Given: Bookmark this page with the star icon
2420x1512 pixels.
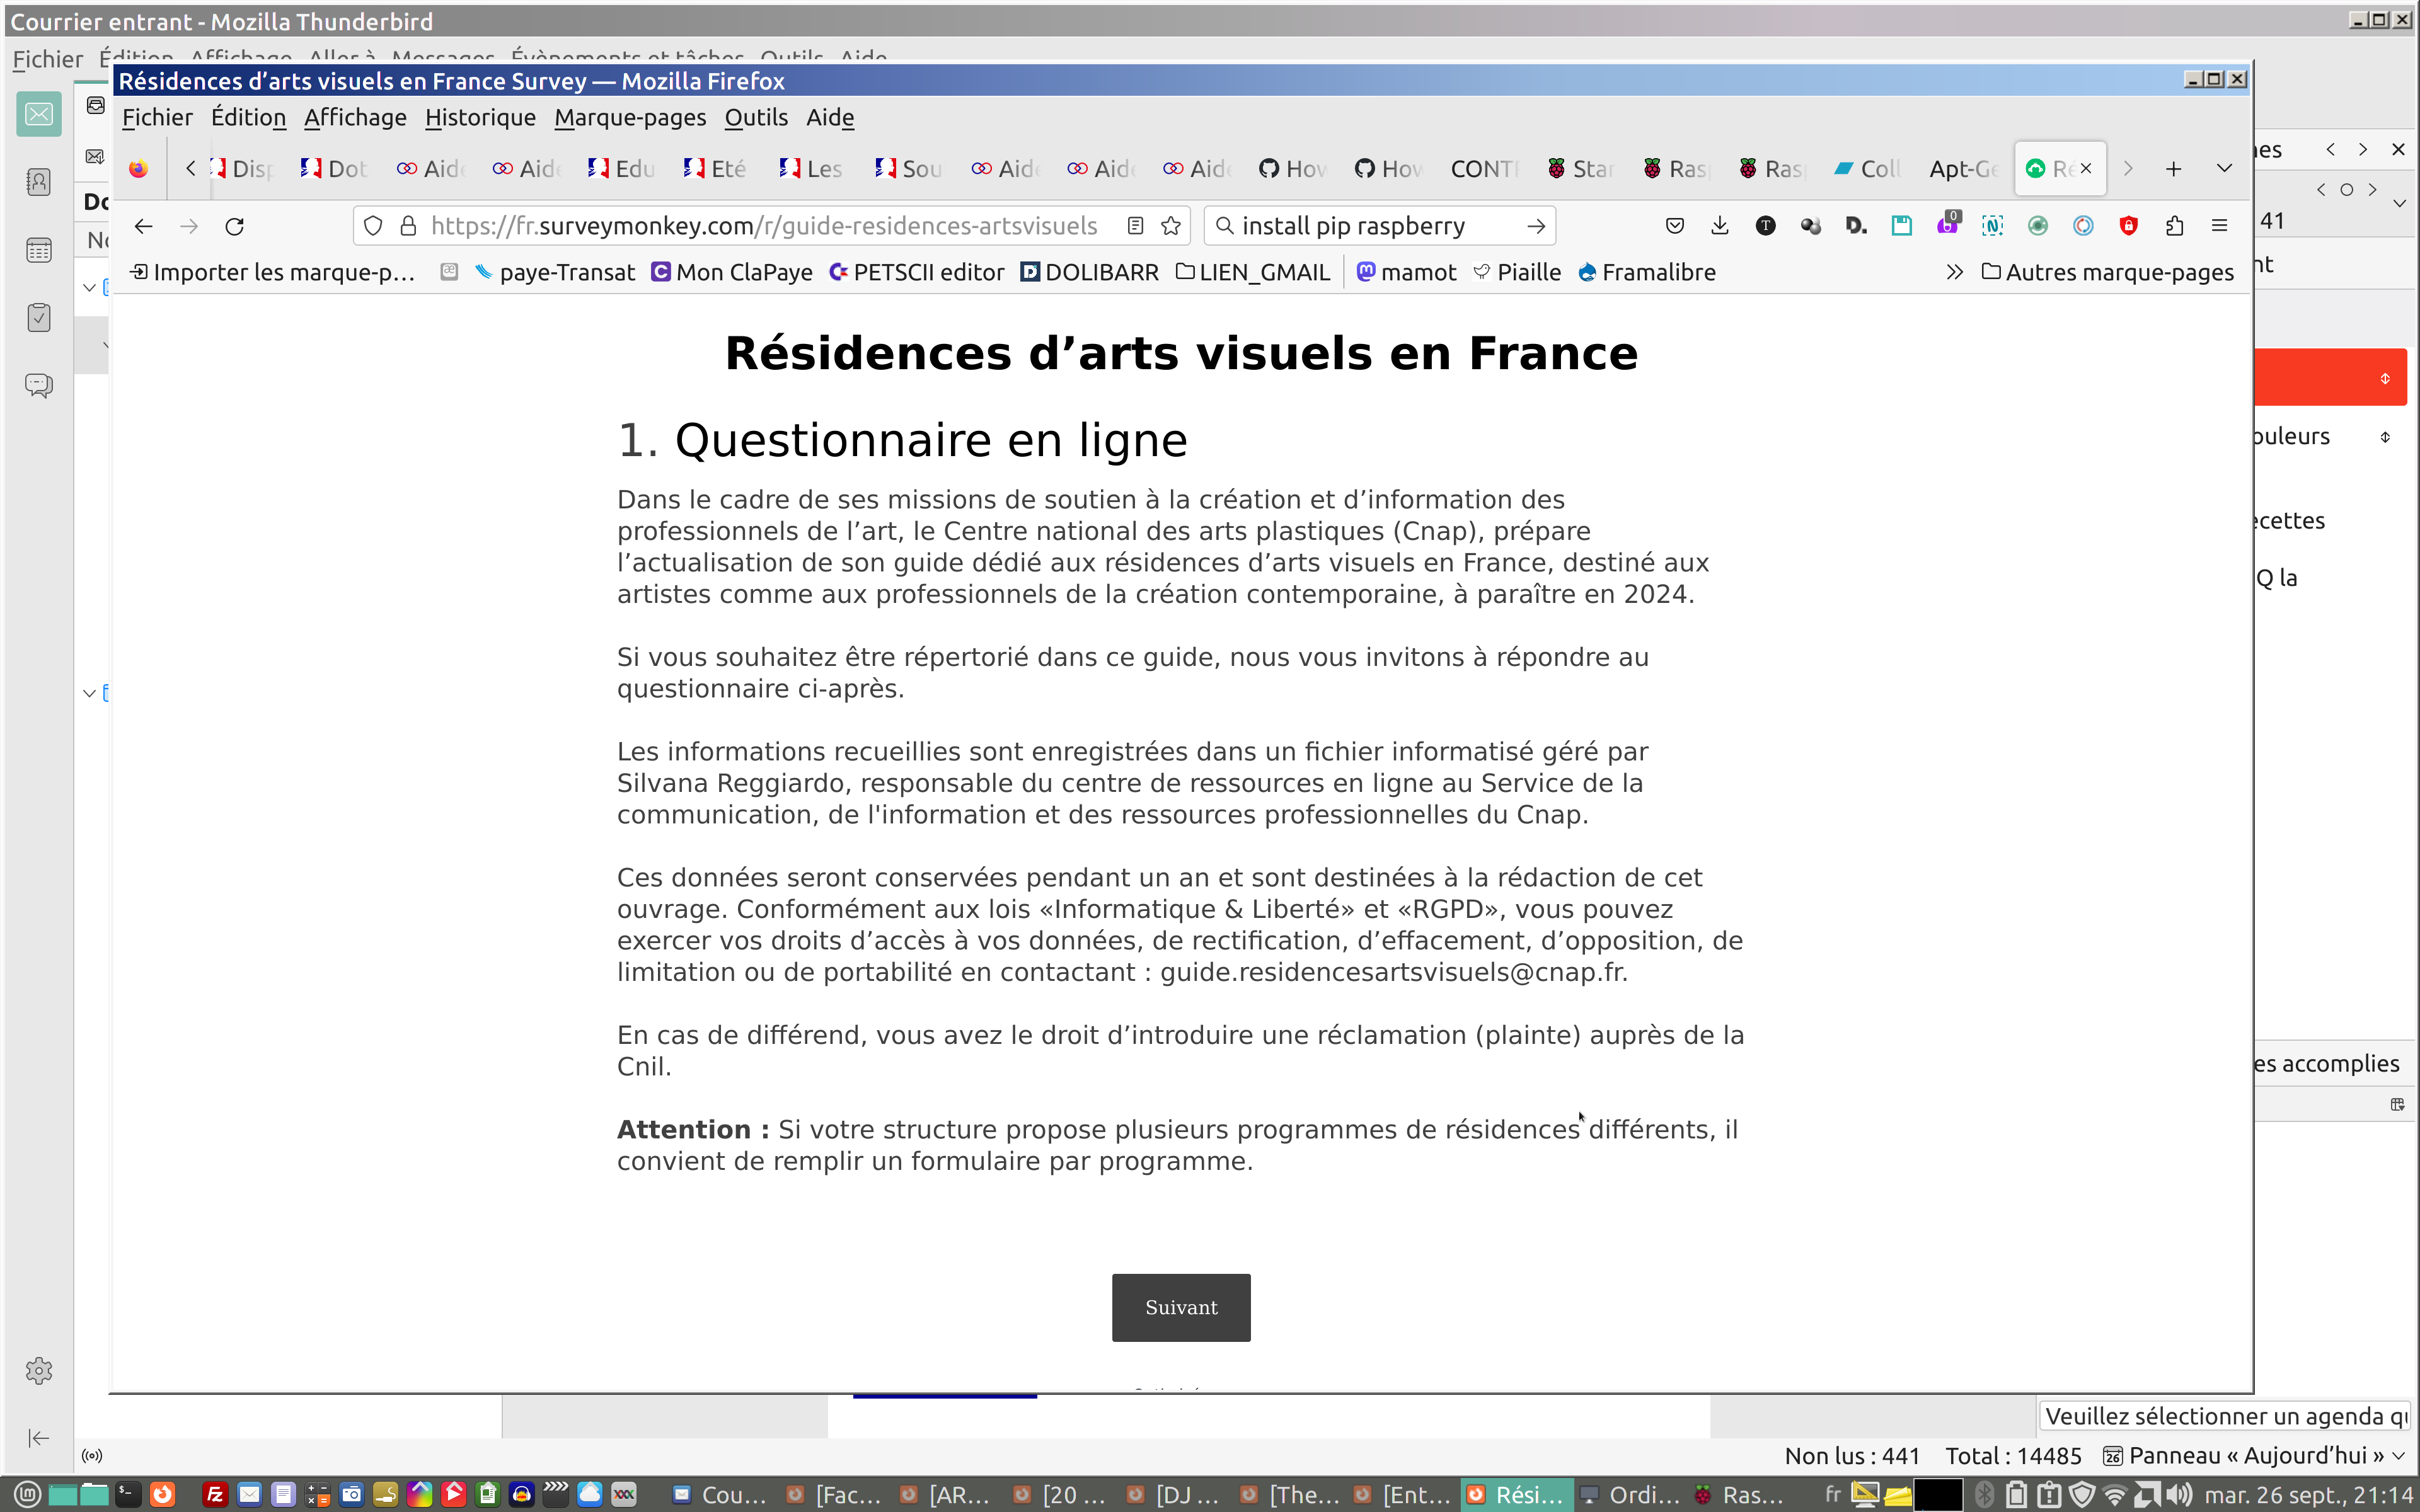Looking at the screenshot, I should 1171,226.
